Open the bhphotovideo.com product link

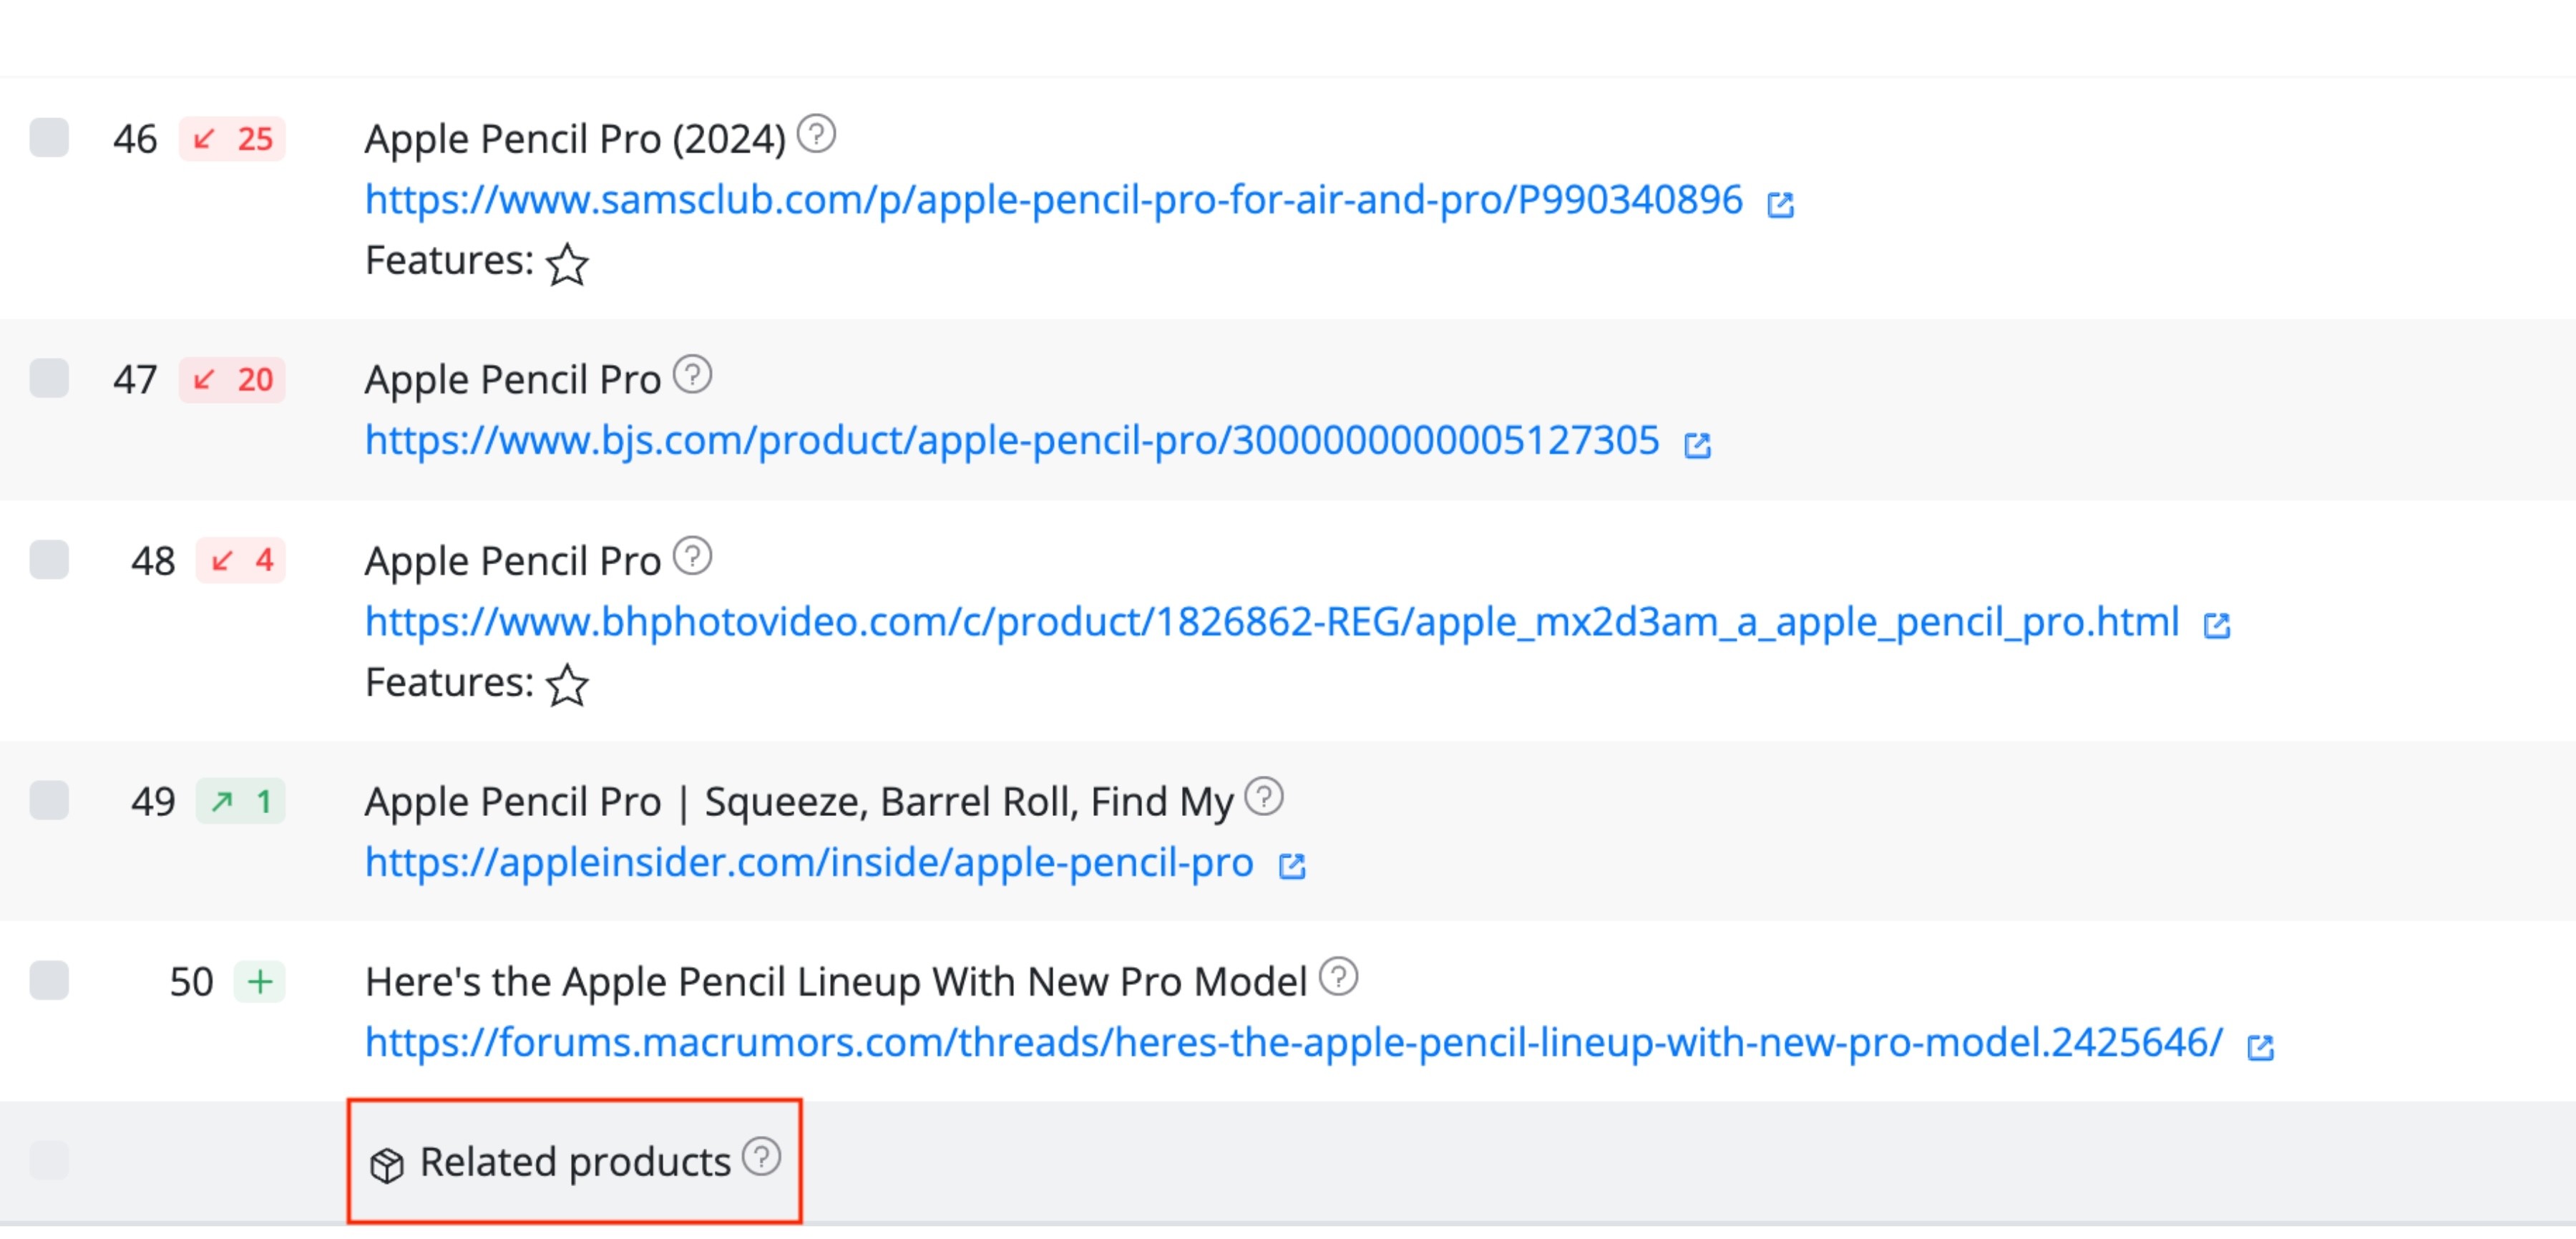(x=1270, y=621)
